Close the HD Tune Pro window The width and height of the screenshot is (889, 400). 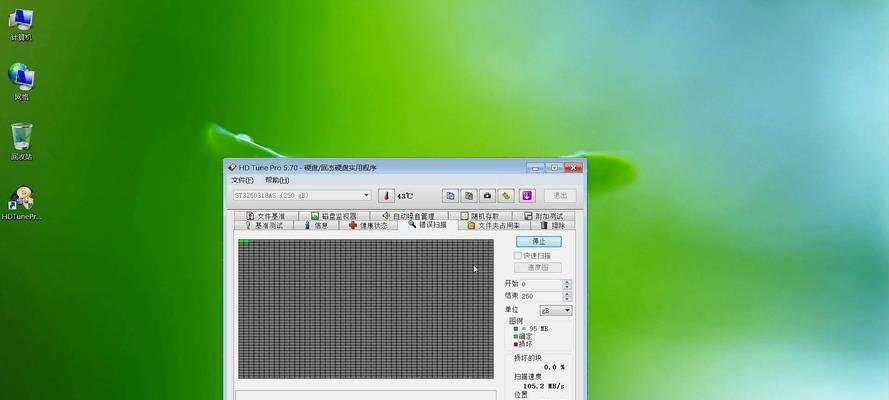tap(573, 167)
